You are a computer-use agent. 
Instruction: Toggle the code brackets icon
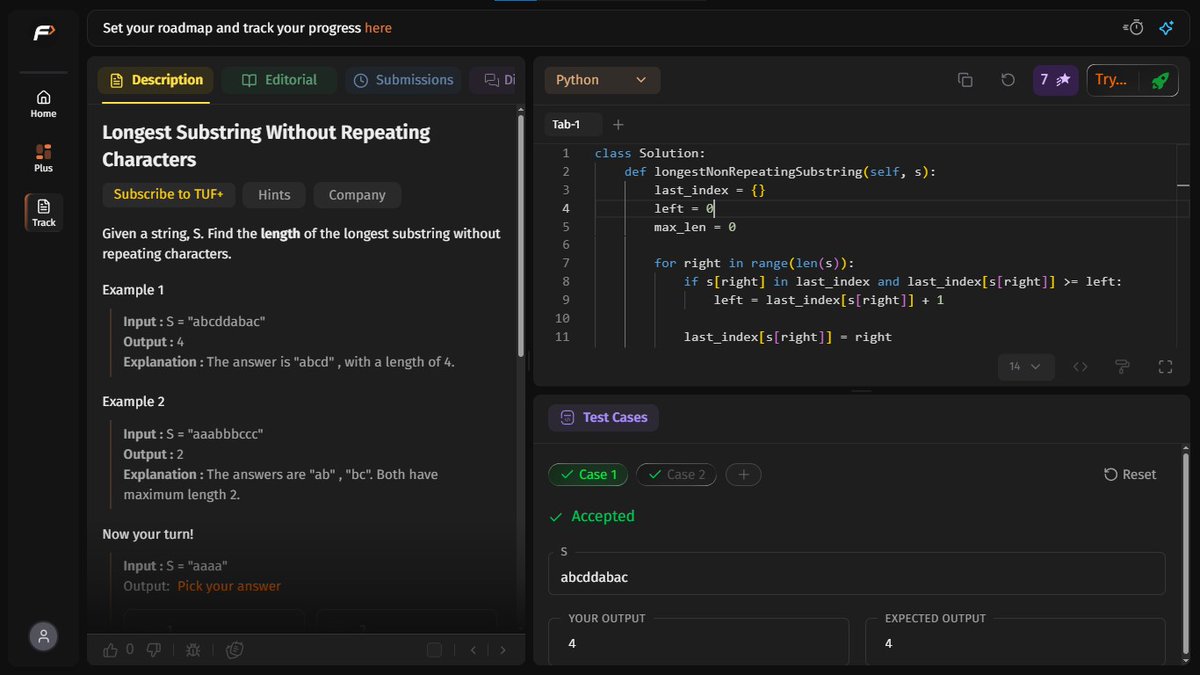pyautogui.click(x=1080, y=367)
